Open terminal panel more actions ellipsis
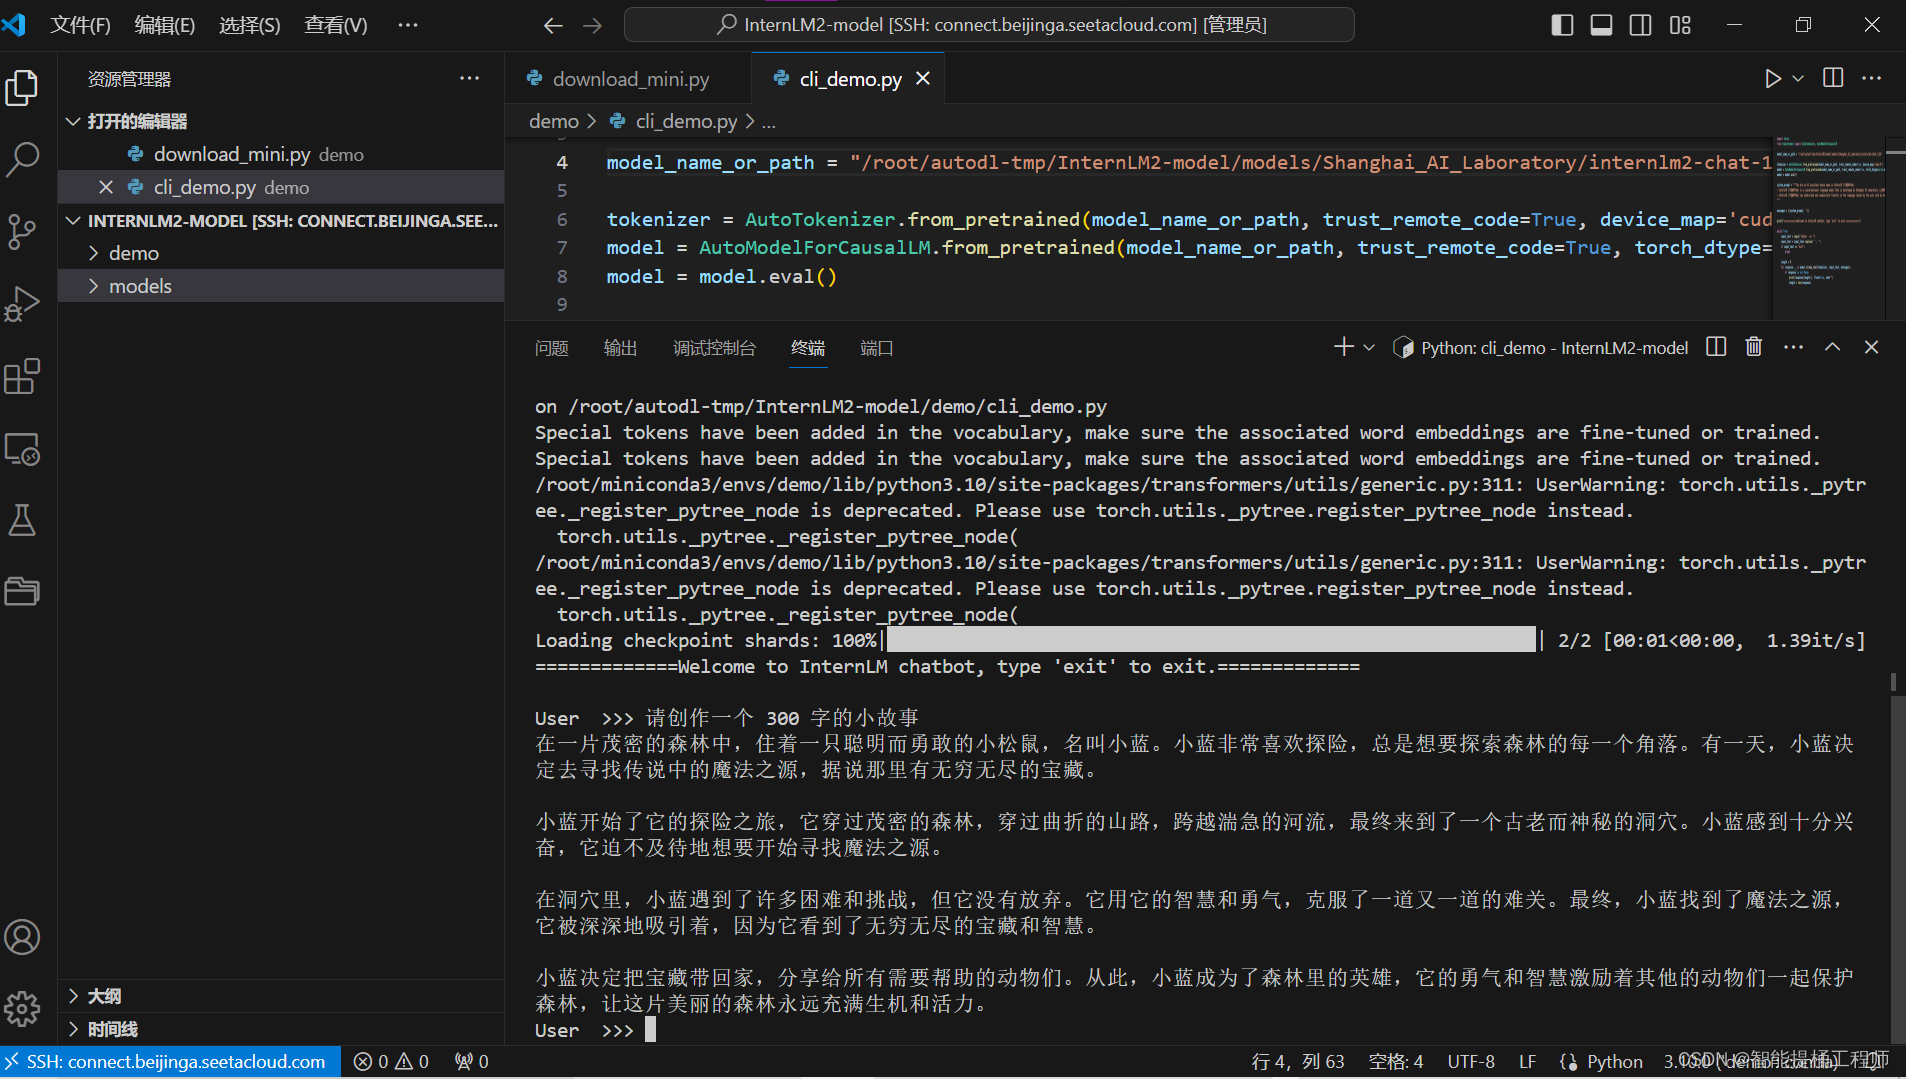The height and width of the screenshot is (1079, 1906). tap(1793, 347)
